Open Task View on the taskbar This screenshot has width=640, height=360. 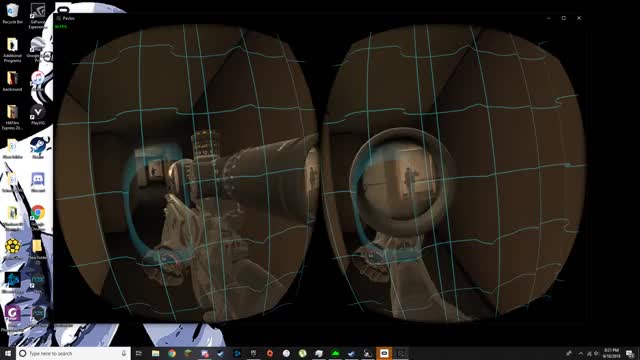tap(139, 353)
